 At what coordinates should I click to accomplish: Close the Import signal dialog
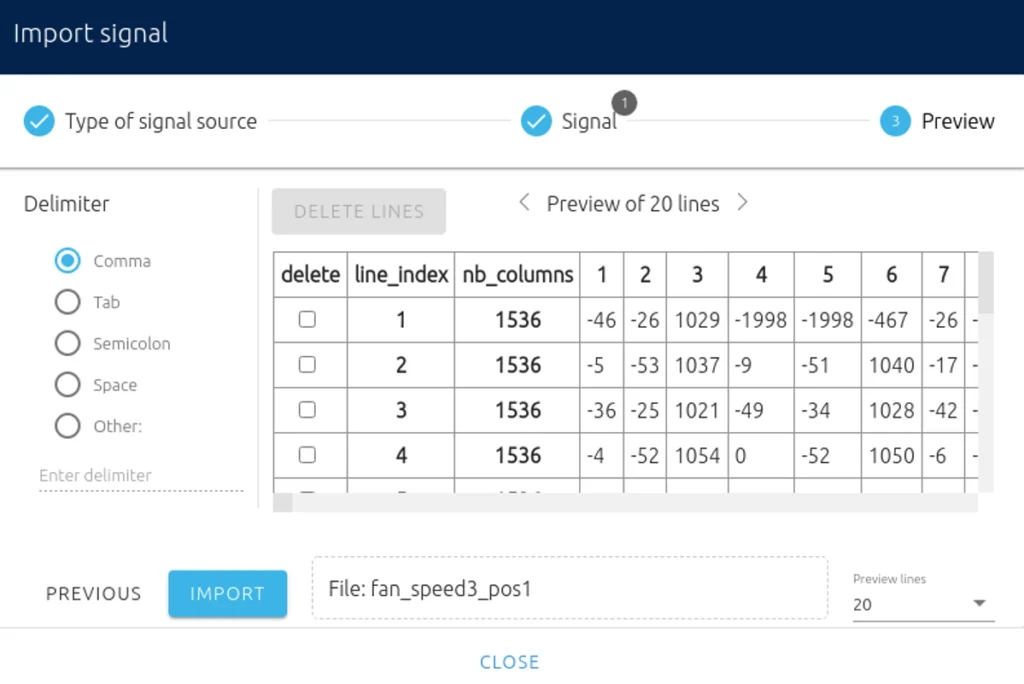coord(509,662)
